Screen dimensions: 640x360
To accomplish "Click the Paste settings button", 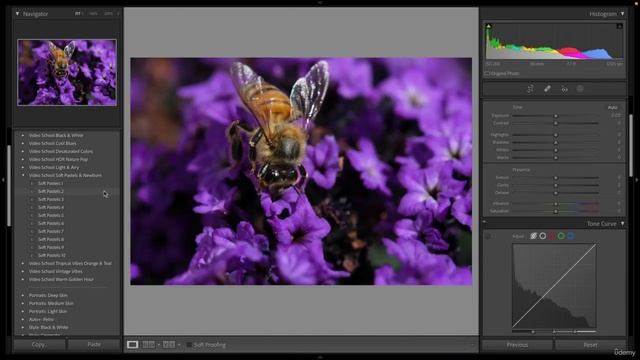I will click(x=94, y=344).
